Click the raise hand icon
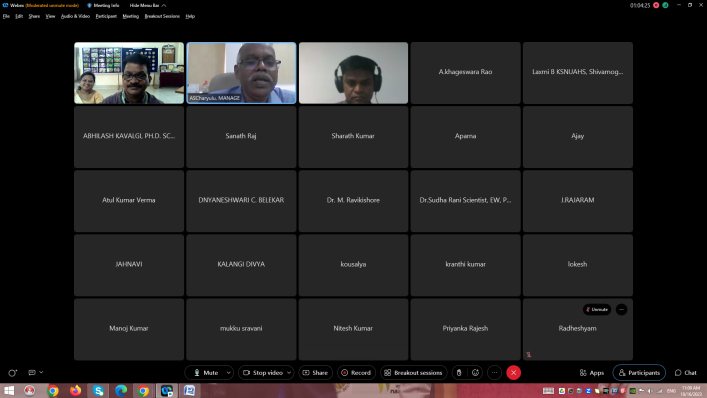707x398 pixels. 459,373
